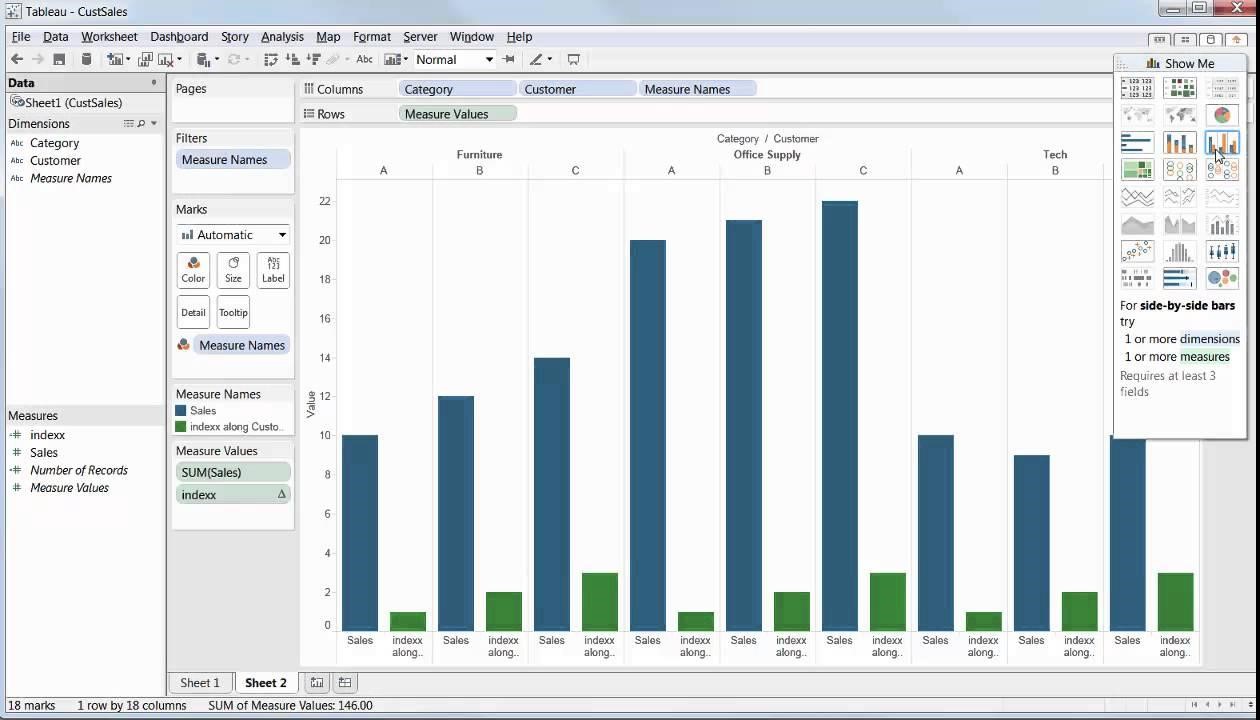Select box-and-whisker plot in Show Me
The height and width of the screenshot is (720, 1260).
point(1222,251)
